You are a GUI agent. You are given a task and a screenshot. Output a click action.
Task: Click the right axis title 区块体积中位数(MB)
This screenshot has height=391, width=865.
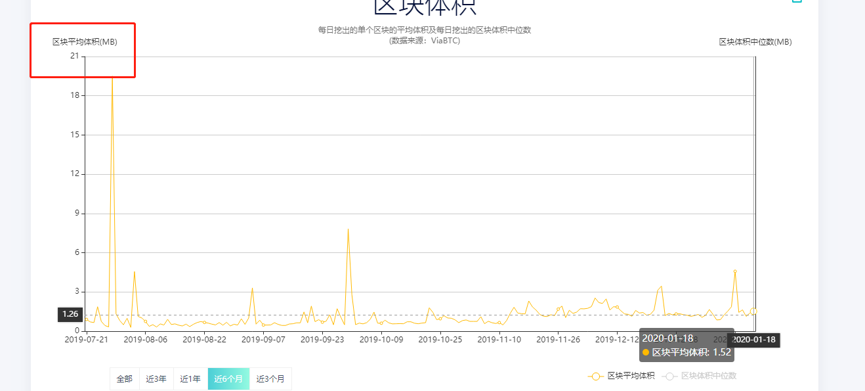(x=755, y=42)
